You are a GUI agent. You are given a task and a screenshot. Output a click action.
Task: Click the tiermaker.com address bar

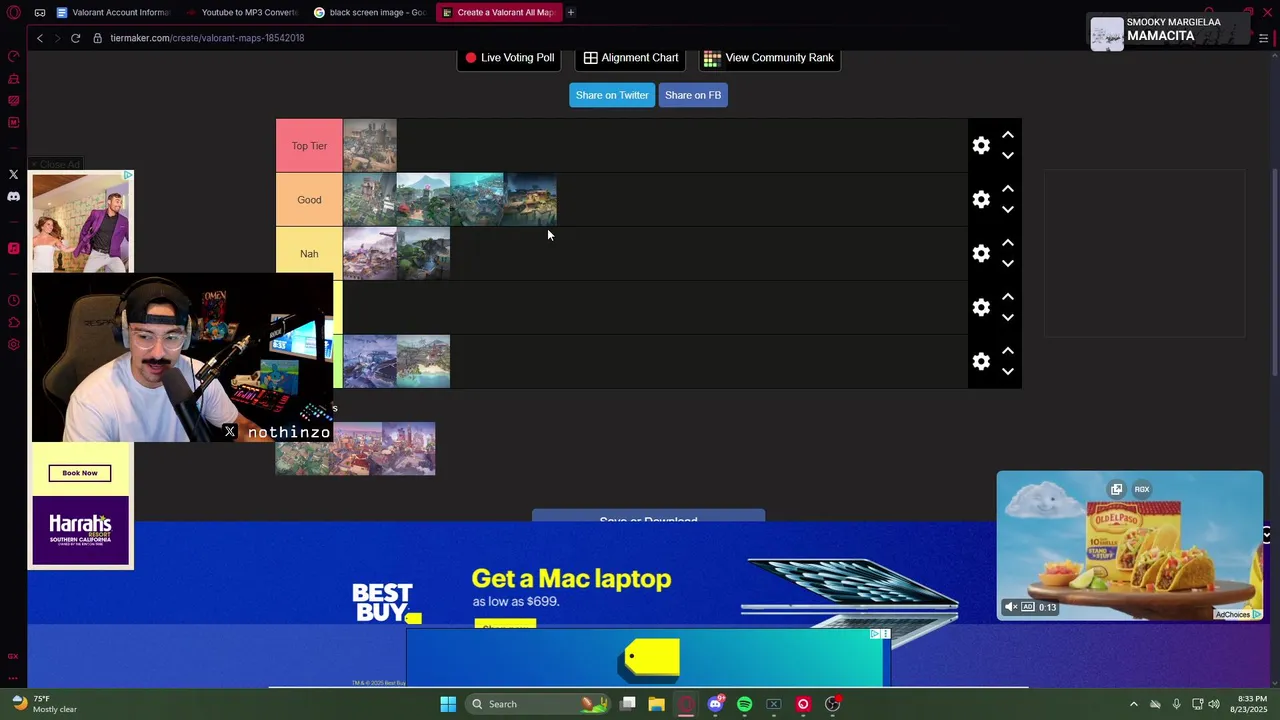click(207, 38)
